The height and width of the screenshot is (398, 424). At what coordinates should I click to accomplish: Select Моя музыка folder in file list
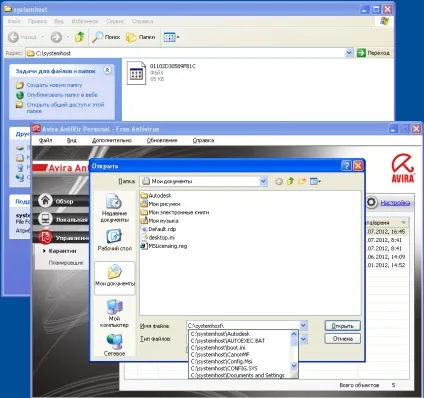pos(159,221)
